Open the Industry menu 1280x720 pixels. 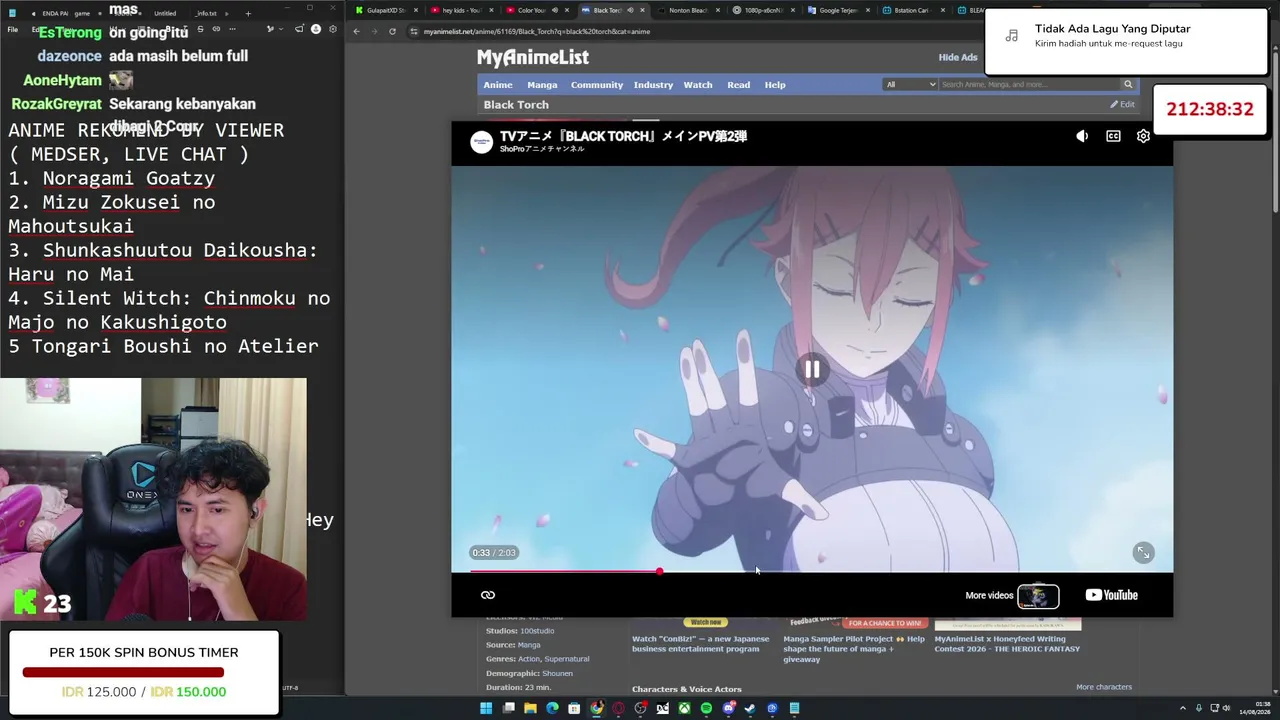pyautogui.click(x=653, y=85)
